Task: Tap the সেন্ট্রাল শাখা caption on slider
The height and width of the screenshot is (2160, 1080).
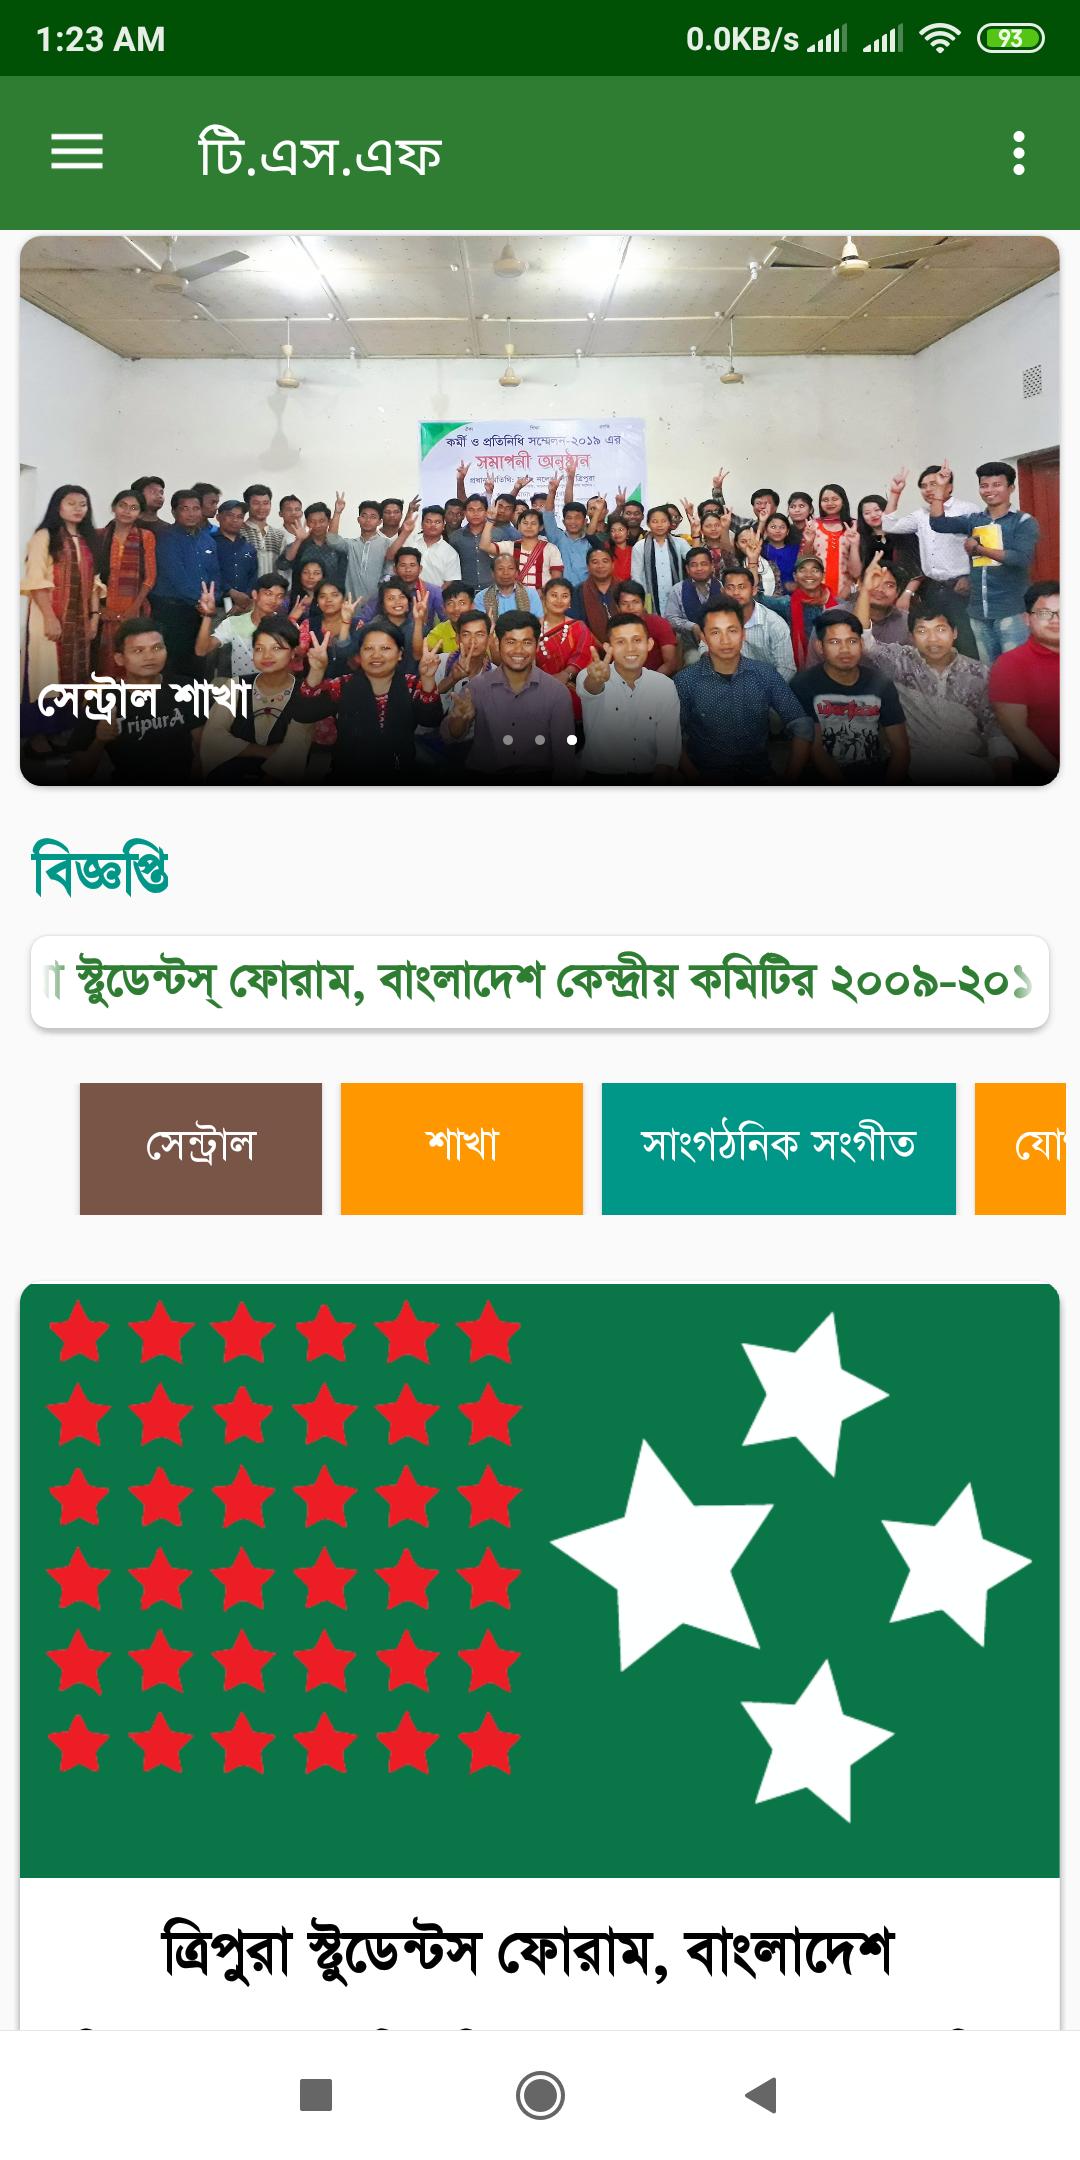Action: point(143,698)
